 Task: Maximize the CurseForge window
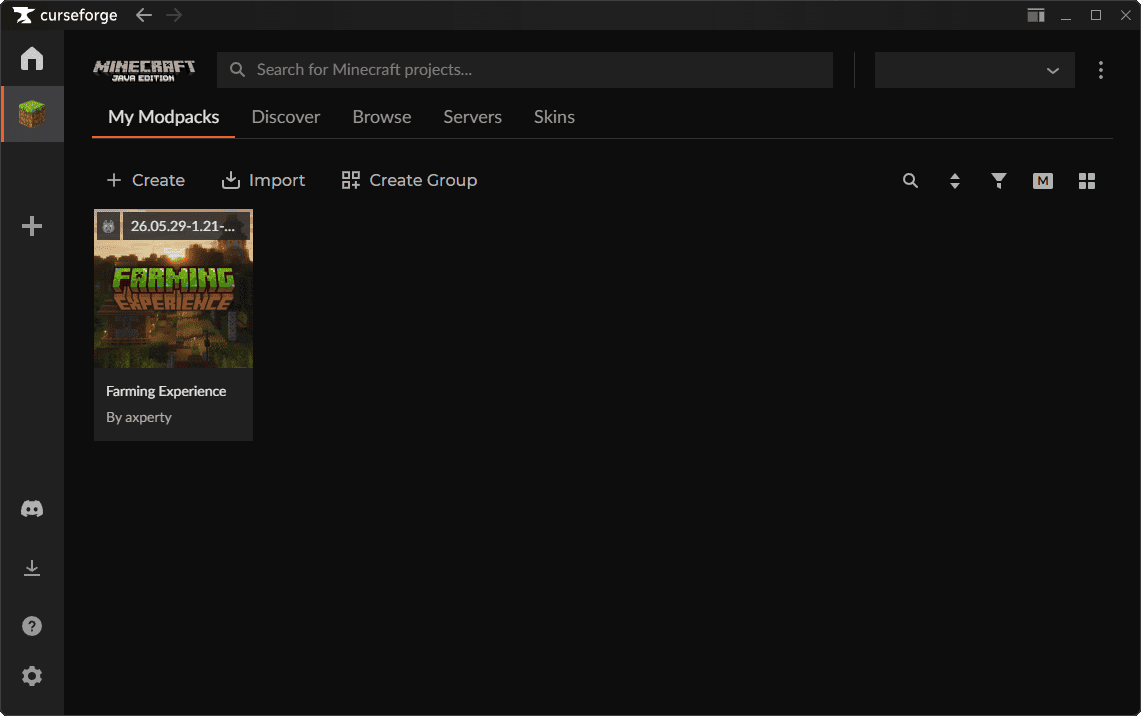tap(1096, 15)
